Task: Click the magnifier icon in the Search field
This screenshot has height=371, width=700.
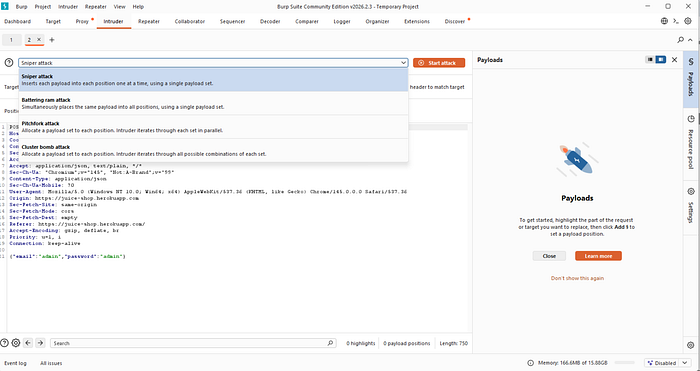Action: [330, 343]
